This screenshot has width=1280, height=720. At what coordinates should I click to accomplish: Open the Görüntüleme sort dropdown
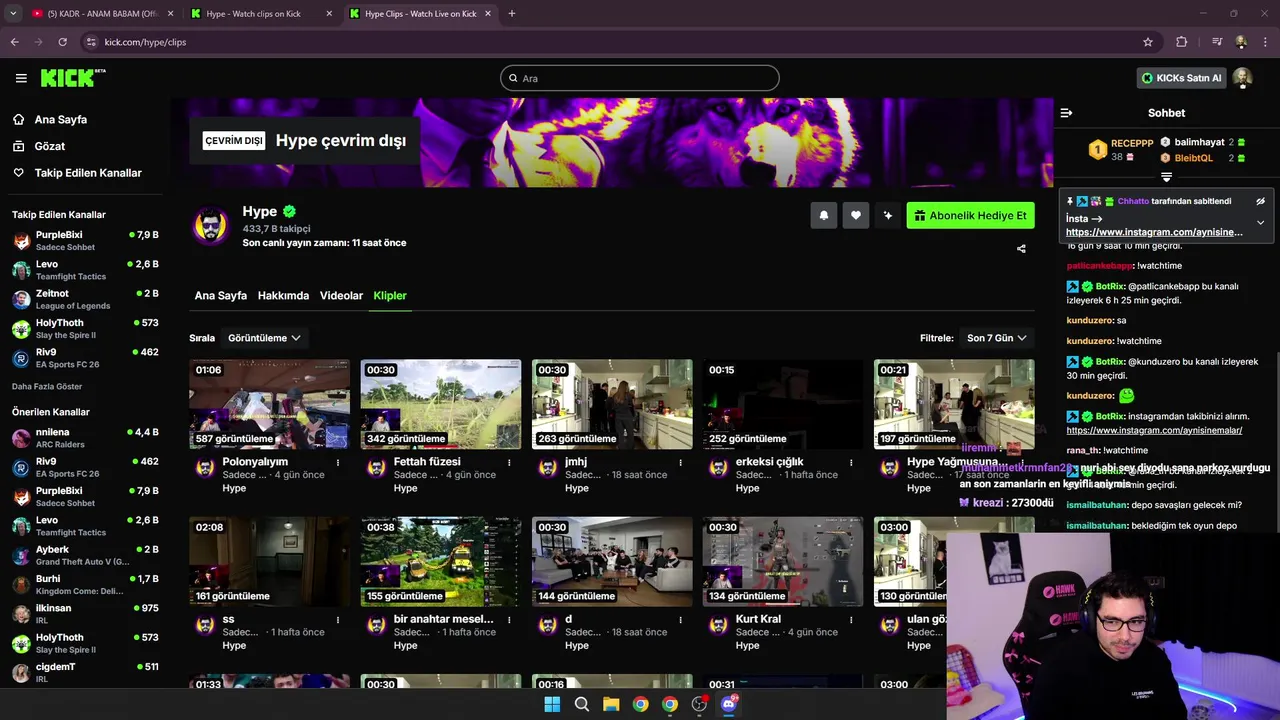(264, 338)
